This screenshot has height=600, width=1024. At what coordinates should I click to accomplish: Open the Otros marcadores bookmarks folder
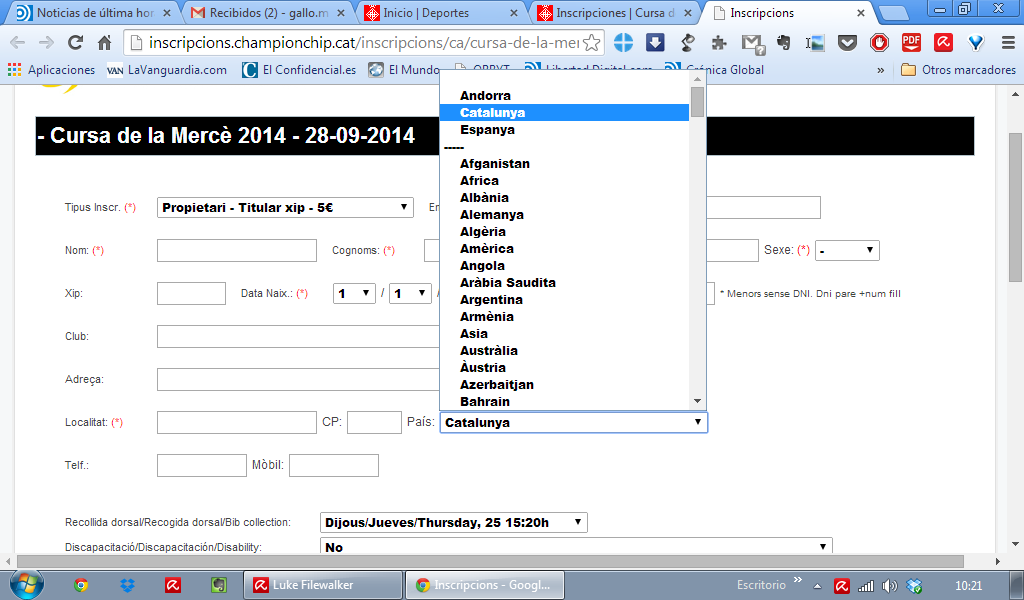pyautogui.click(x=958, y=70)
